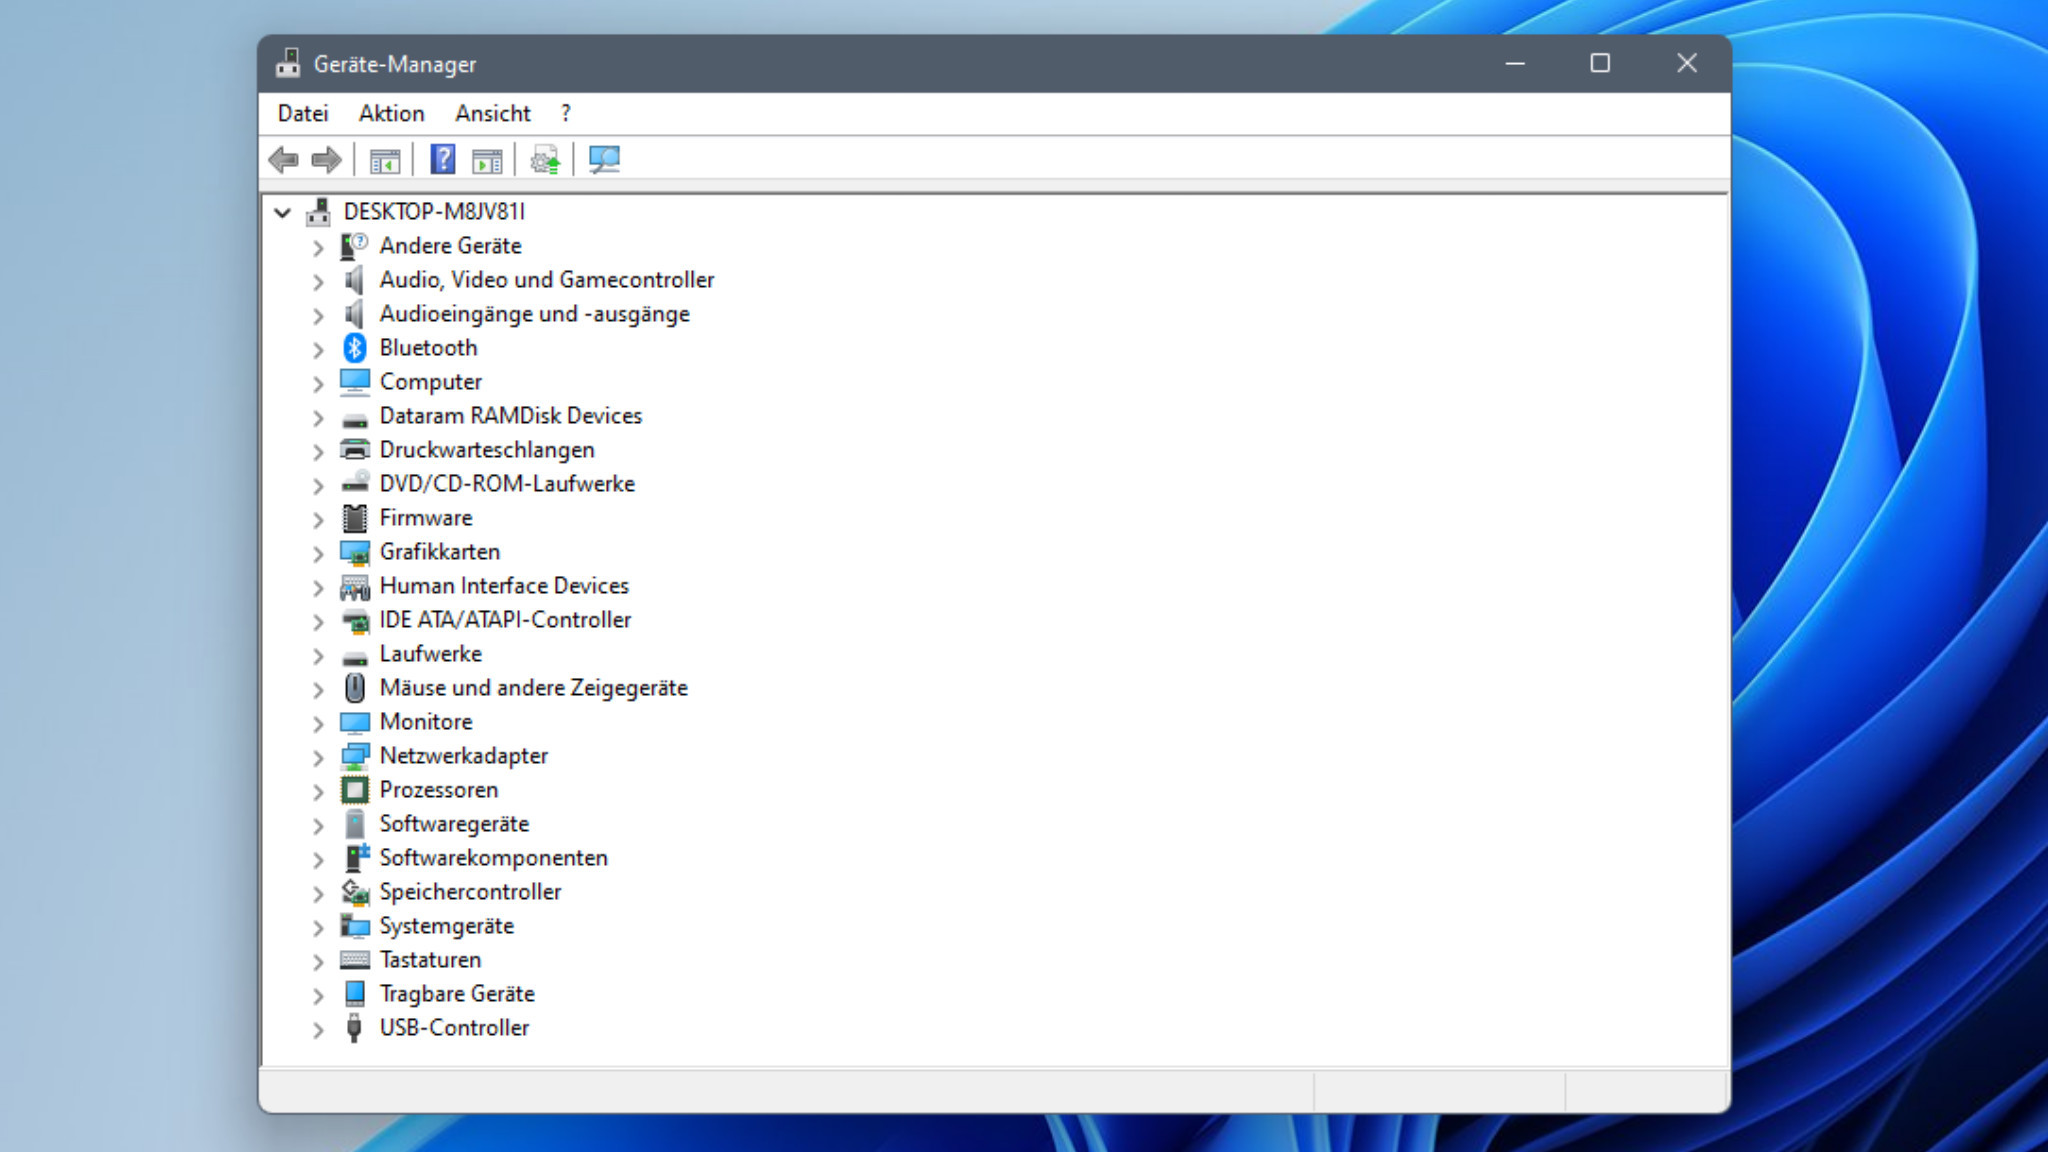Expand the Grafikkarten category

[x=318, y=551]
